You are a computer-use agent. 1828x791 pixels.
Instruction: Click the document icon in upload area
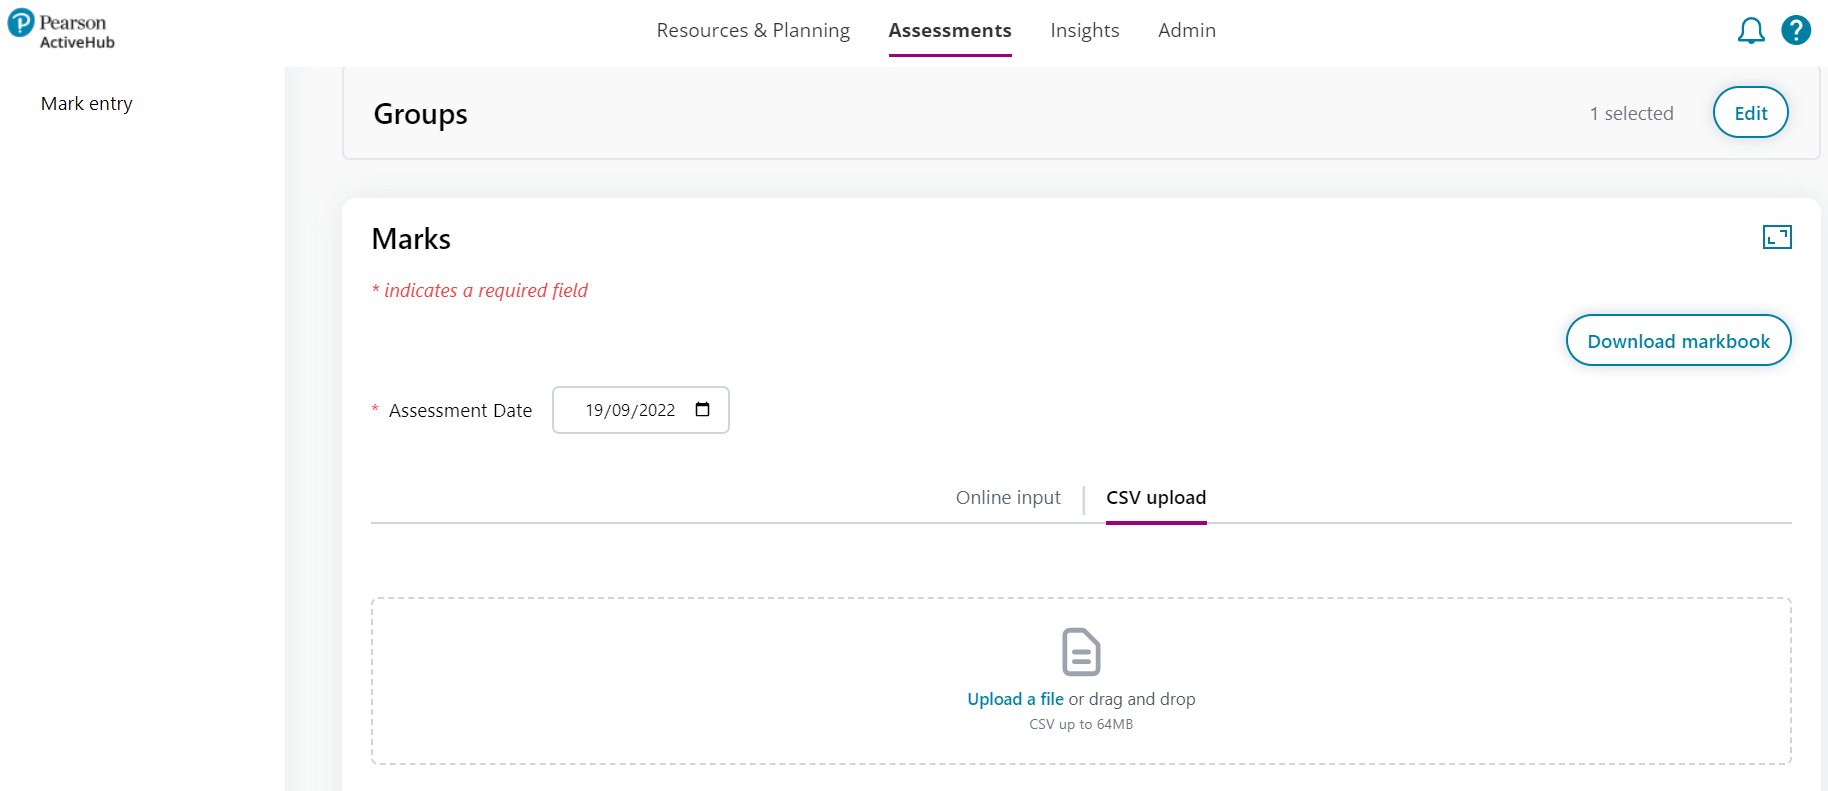1081,652
